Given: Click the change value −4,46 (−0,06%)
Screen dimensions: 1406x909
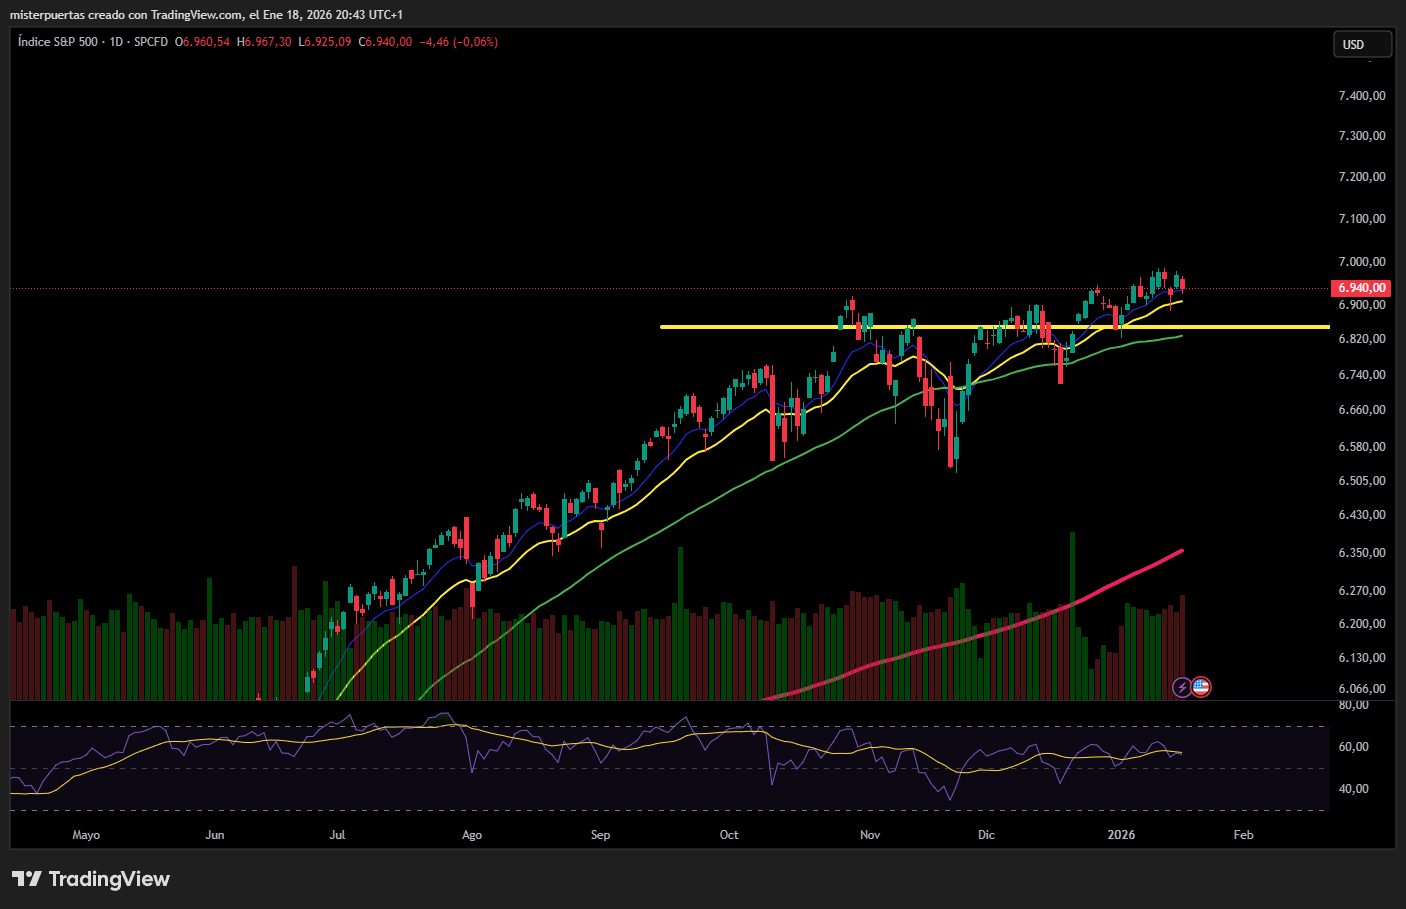Looking at the screenshot, I should pyautogui.click(x=458, y=42).
